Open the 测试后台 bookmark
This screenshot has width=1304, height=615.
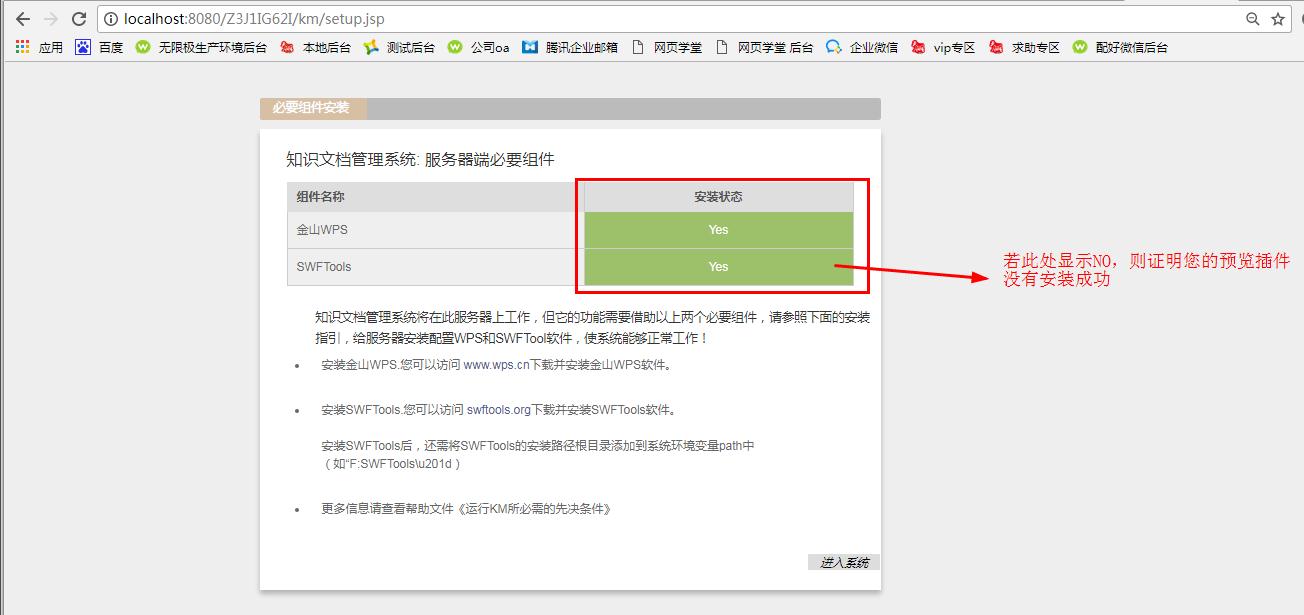point(399,47)
